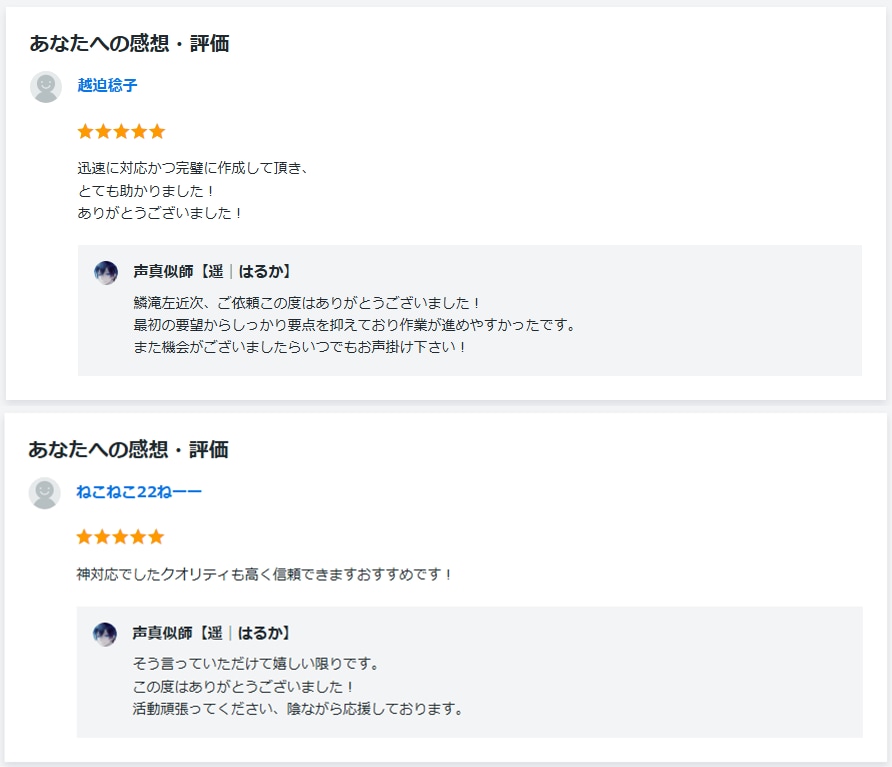Click the fifth star in 越迫稔子's rating
The image size is (892, 767).
point(158,131)
